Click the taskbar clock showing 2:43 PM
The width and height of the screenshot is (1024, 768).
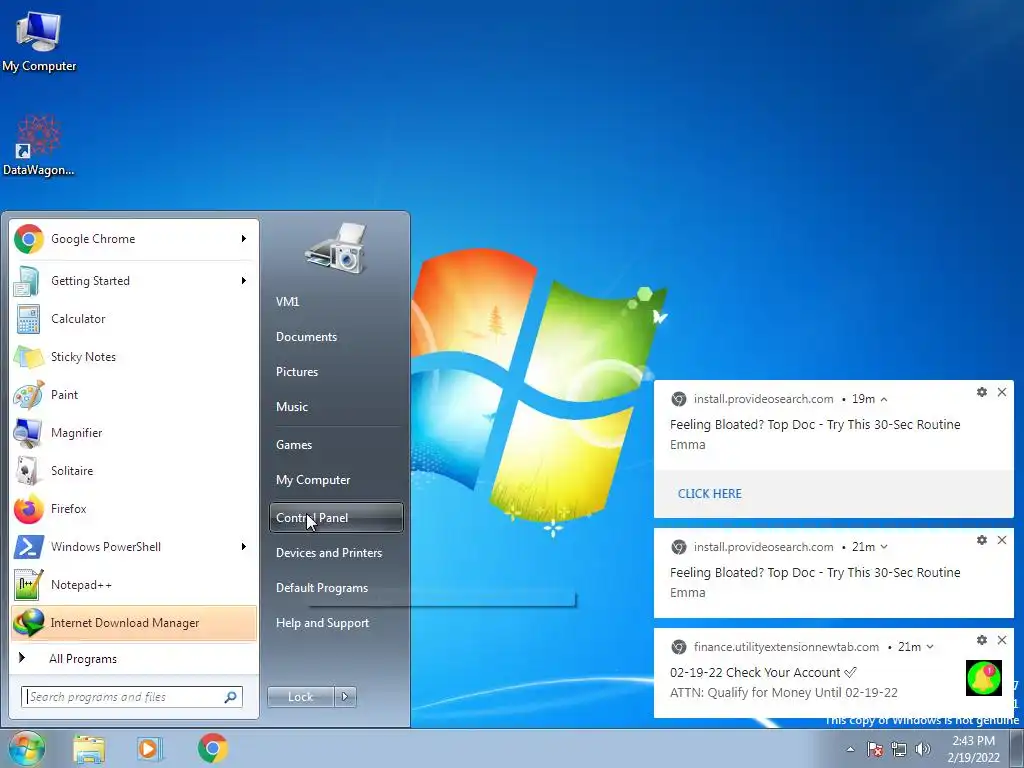tap(974, 748)
